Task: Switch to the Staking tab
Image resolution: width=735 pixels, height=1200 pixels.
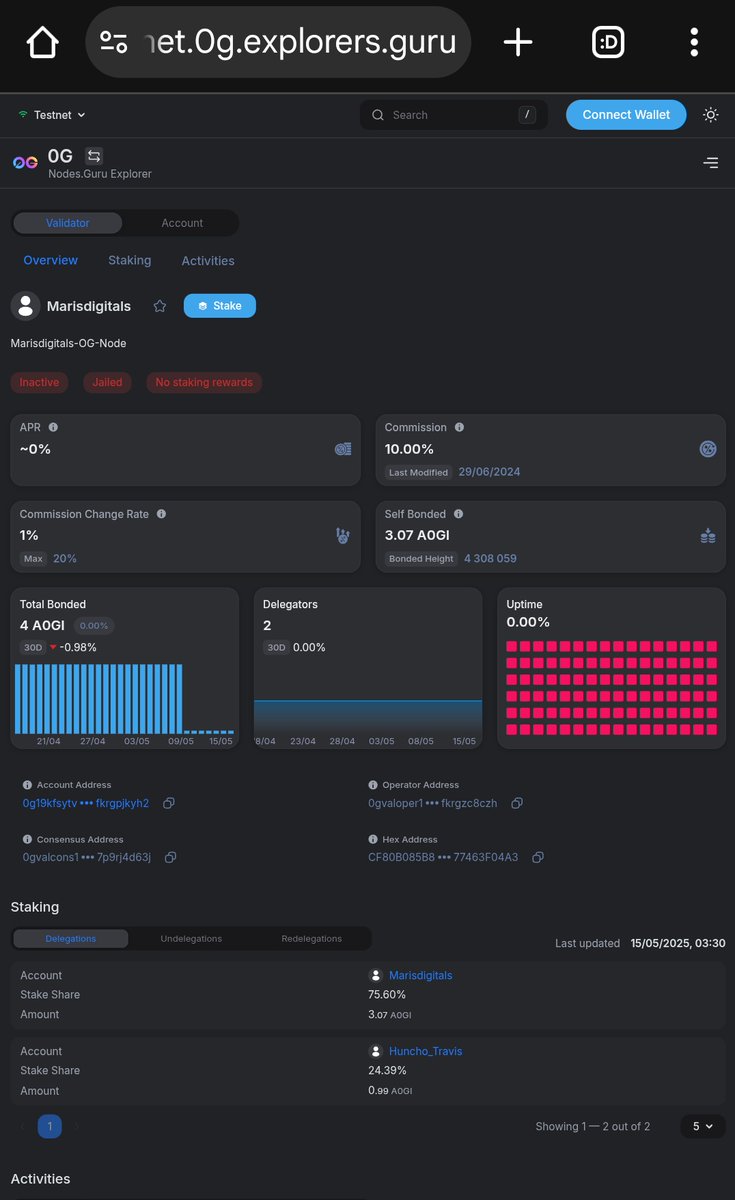Action: [x=130, y=260]
